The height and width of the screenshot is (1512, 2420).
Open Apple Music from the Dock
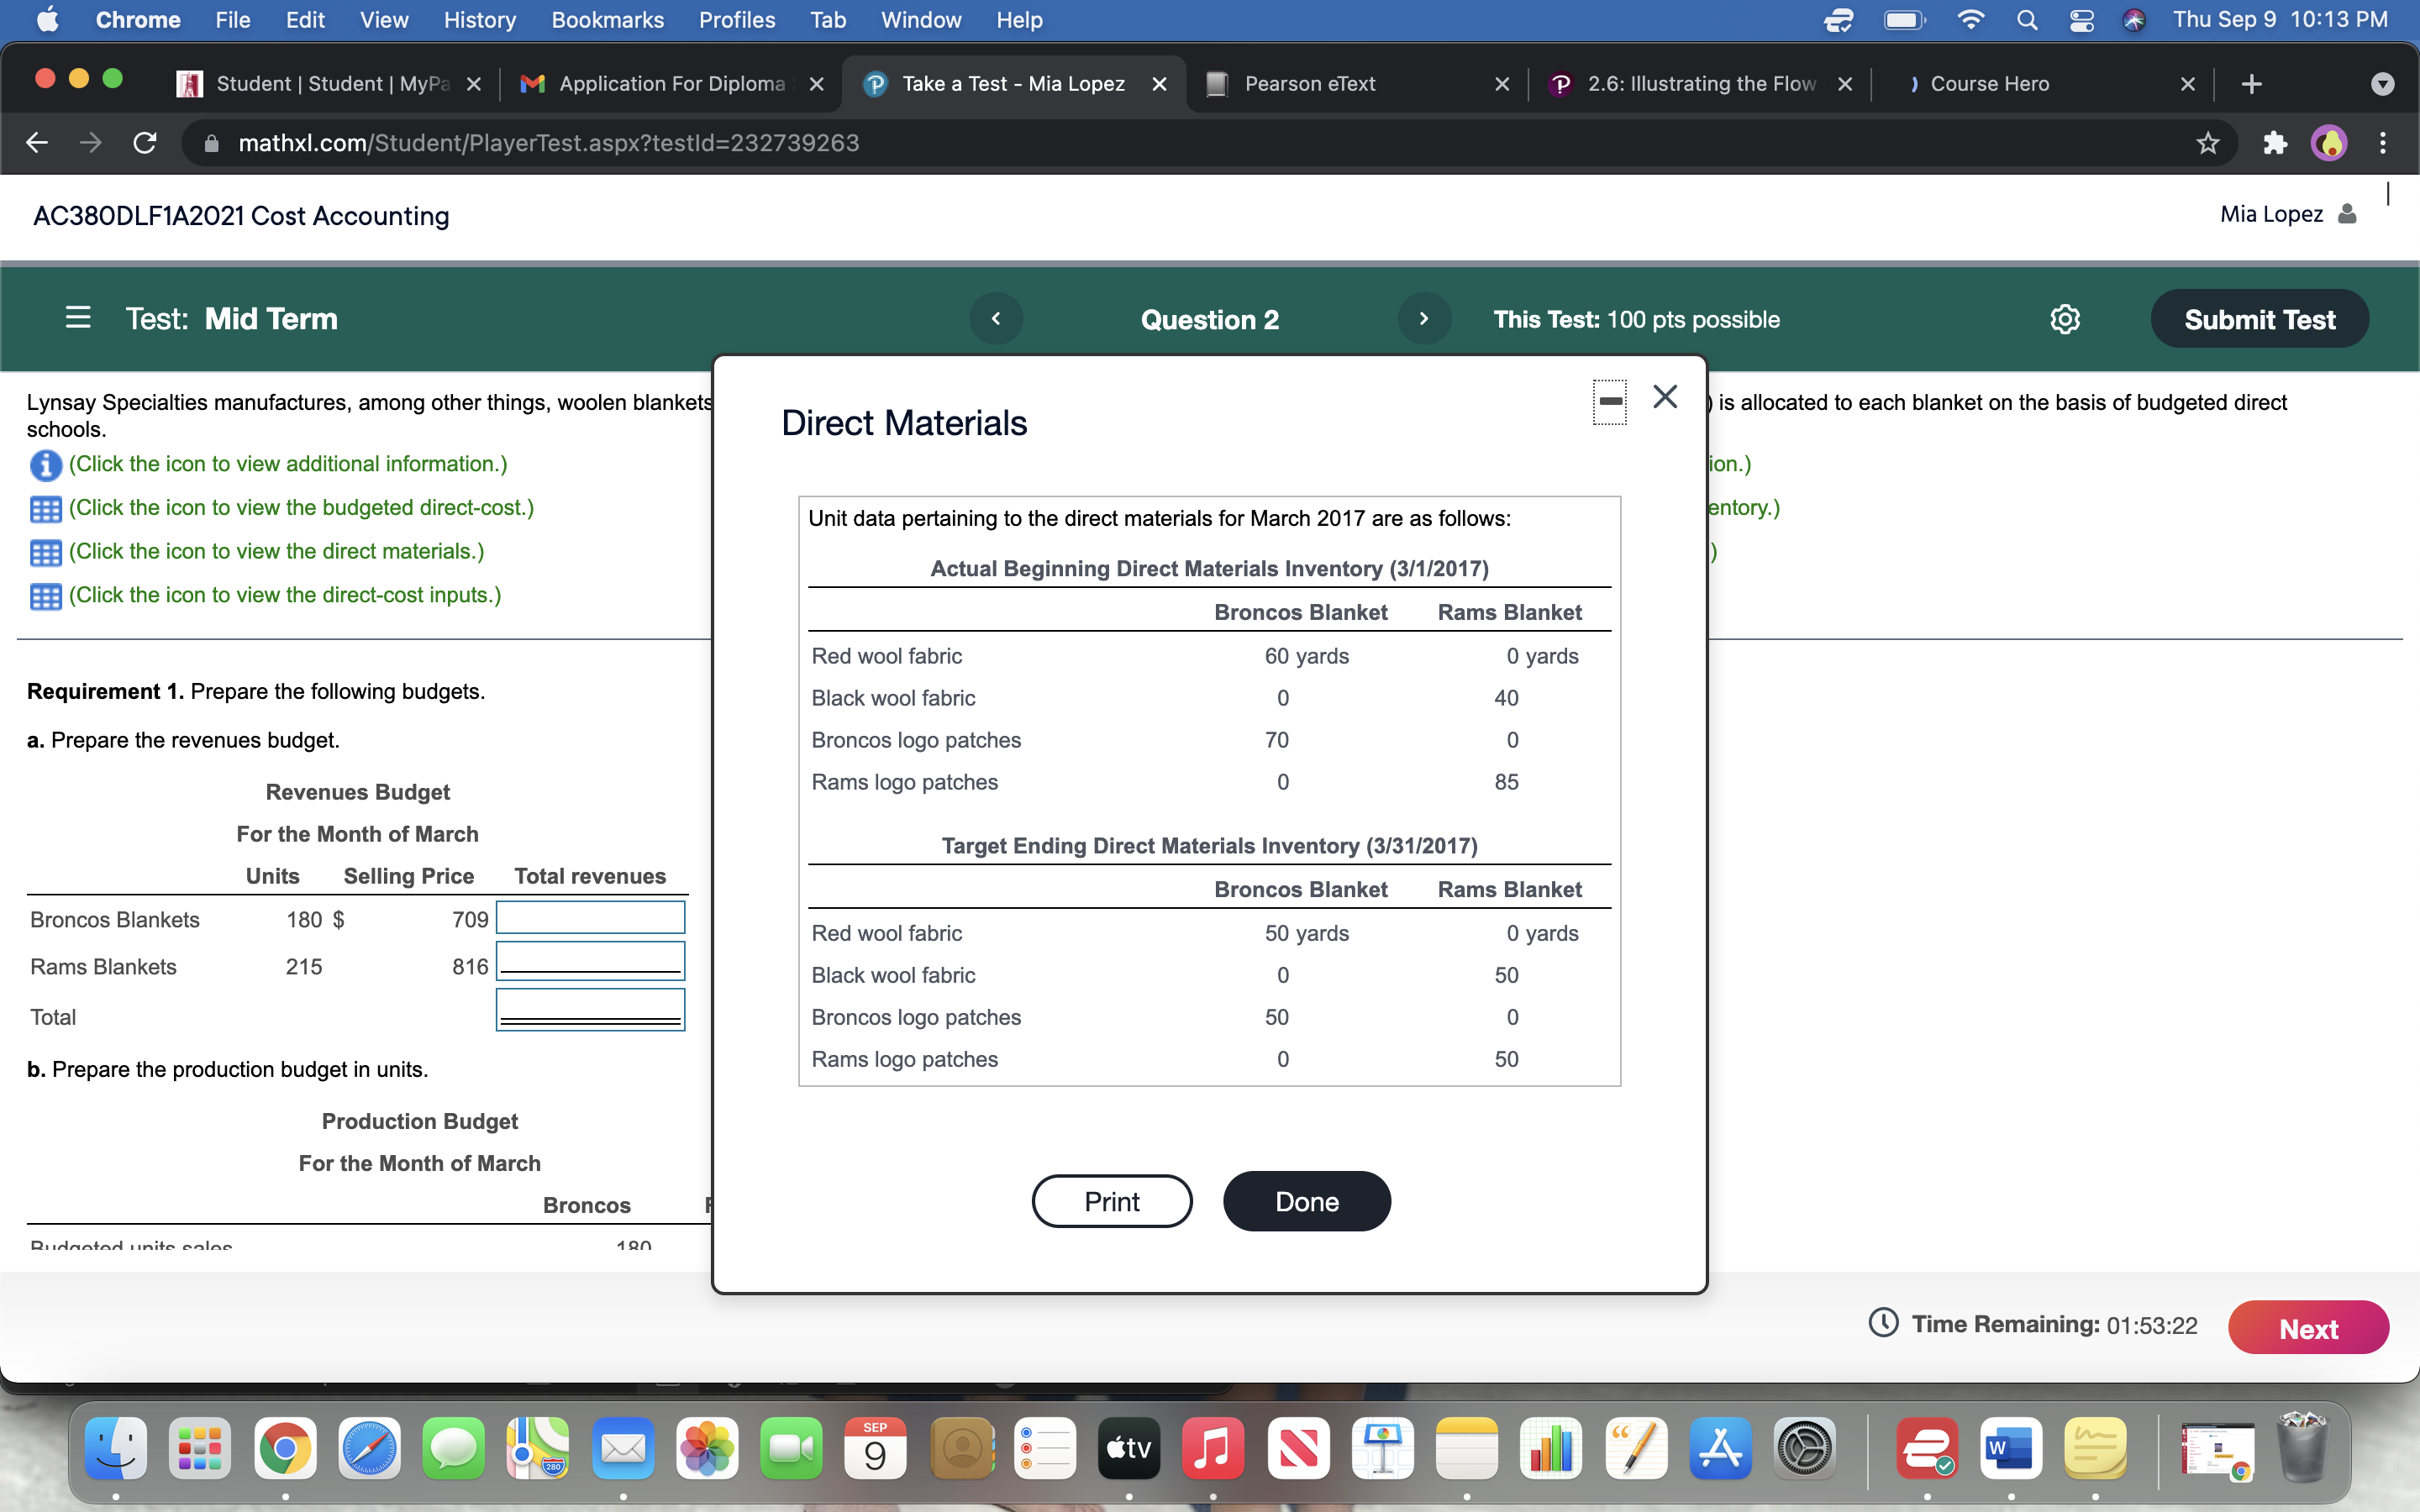point(1213,1447)
